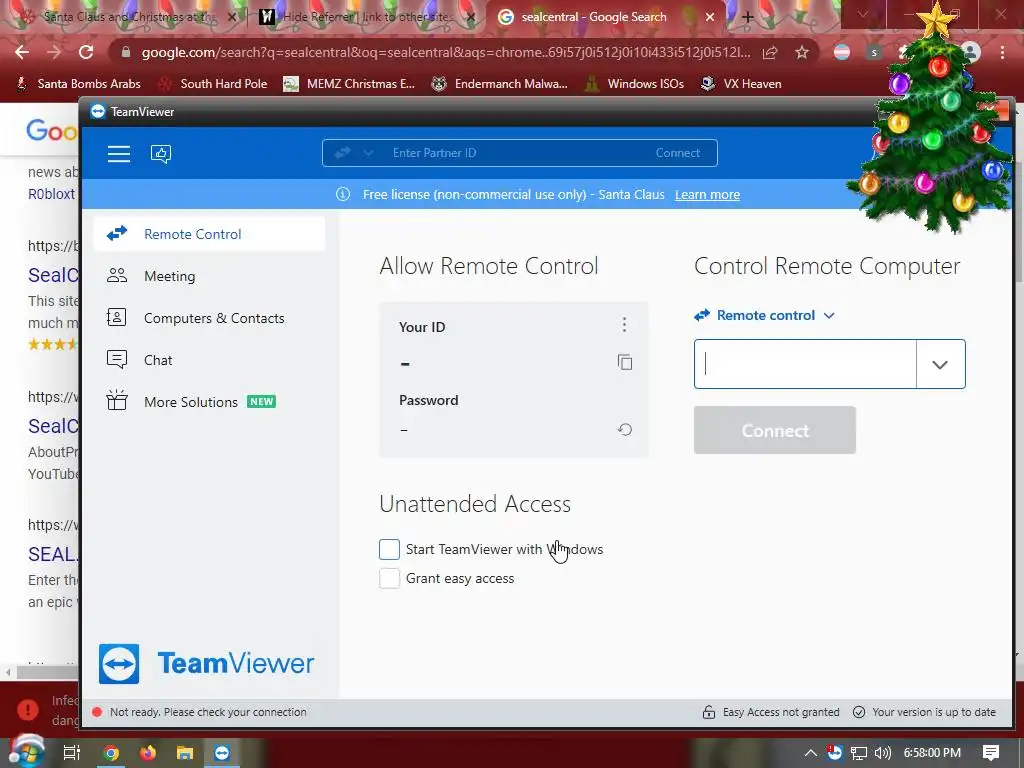Refresh the password with the circular arrow icon

tap(625, 430)
